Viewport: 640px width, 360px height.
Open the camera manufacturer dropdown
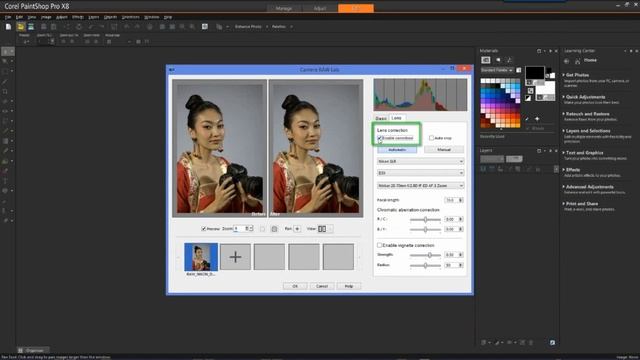[x=420, y=162]
